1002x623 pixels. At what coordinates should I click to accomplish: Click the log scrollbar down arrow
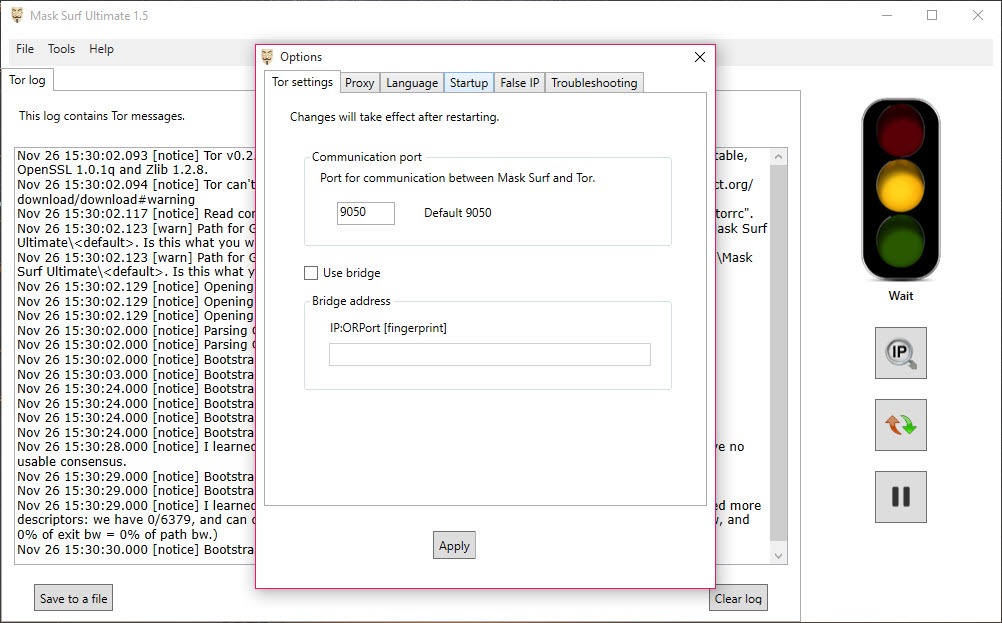click(x=778, y=556)
